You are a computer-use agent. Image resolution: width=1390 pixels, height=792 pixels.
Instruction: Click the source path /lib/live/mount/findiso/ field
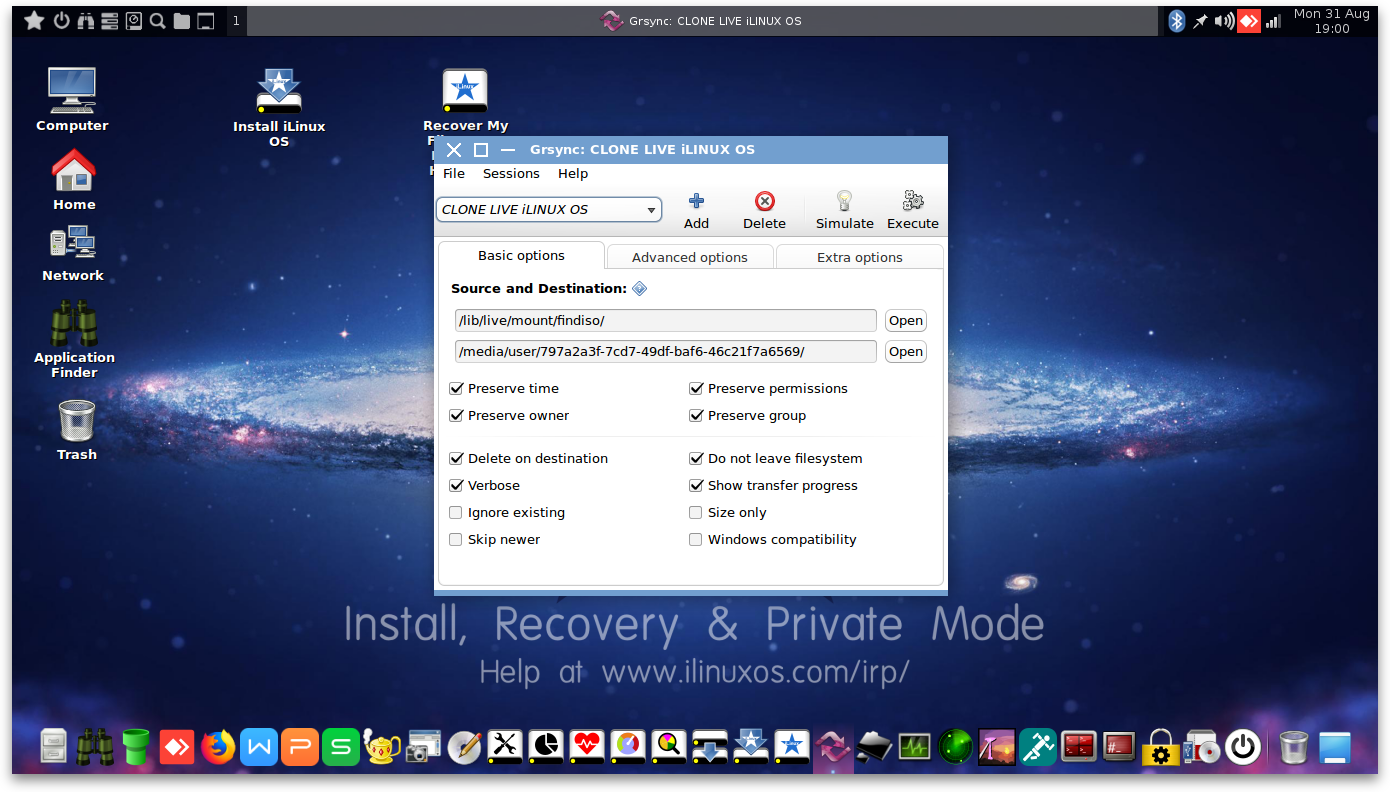click(x=665, y=320)
